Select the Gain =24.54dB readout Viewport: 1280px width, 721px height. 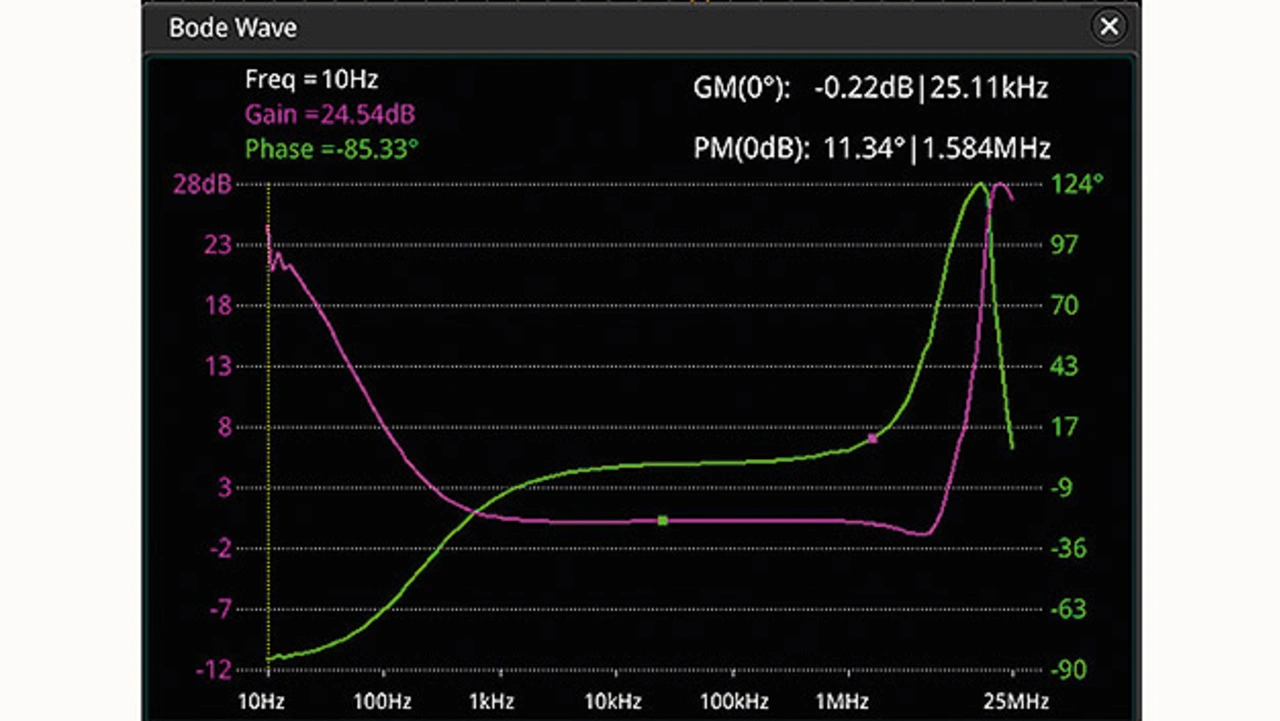pos(329,114)
